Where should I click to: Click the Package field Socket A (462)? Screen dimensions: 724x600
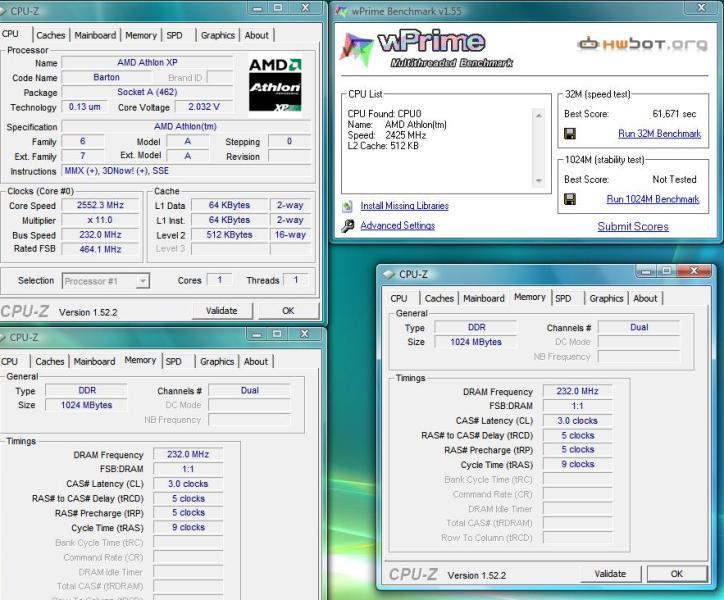tap(147, 92)
